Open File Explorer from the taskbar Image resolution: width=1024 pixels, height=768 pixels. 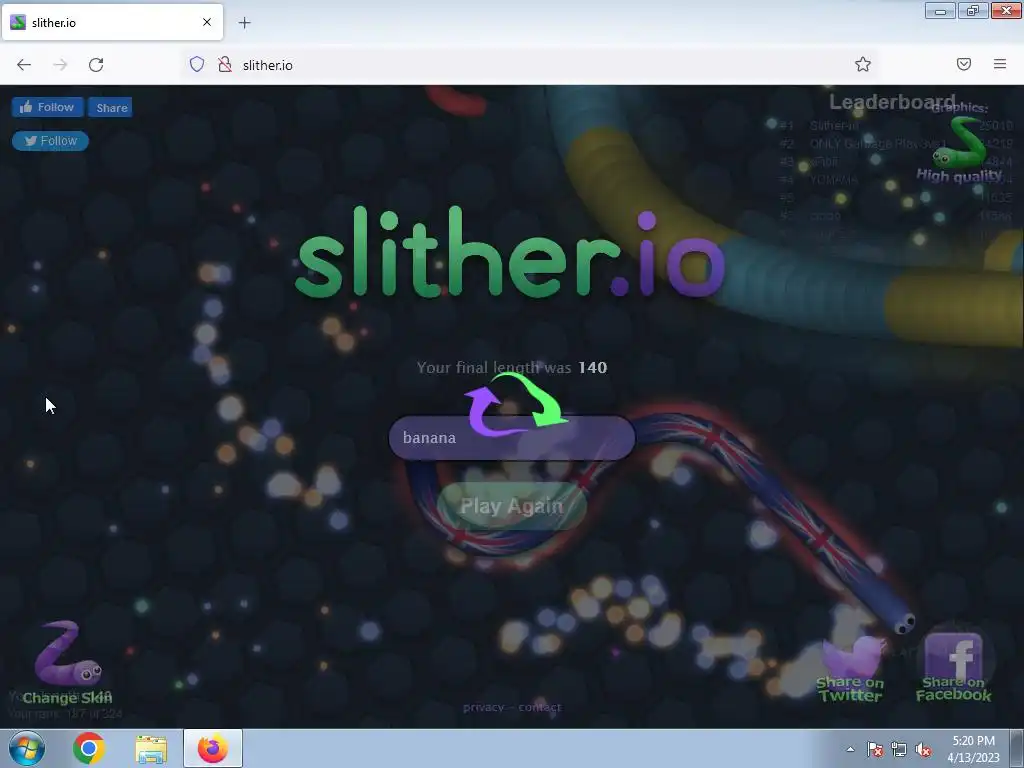(x=151, y=748)
